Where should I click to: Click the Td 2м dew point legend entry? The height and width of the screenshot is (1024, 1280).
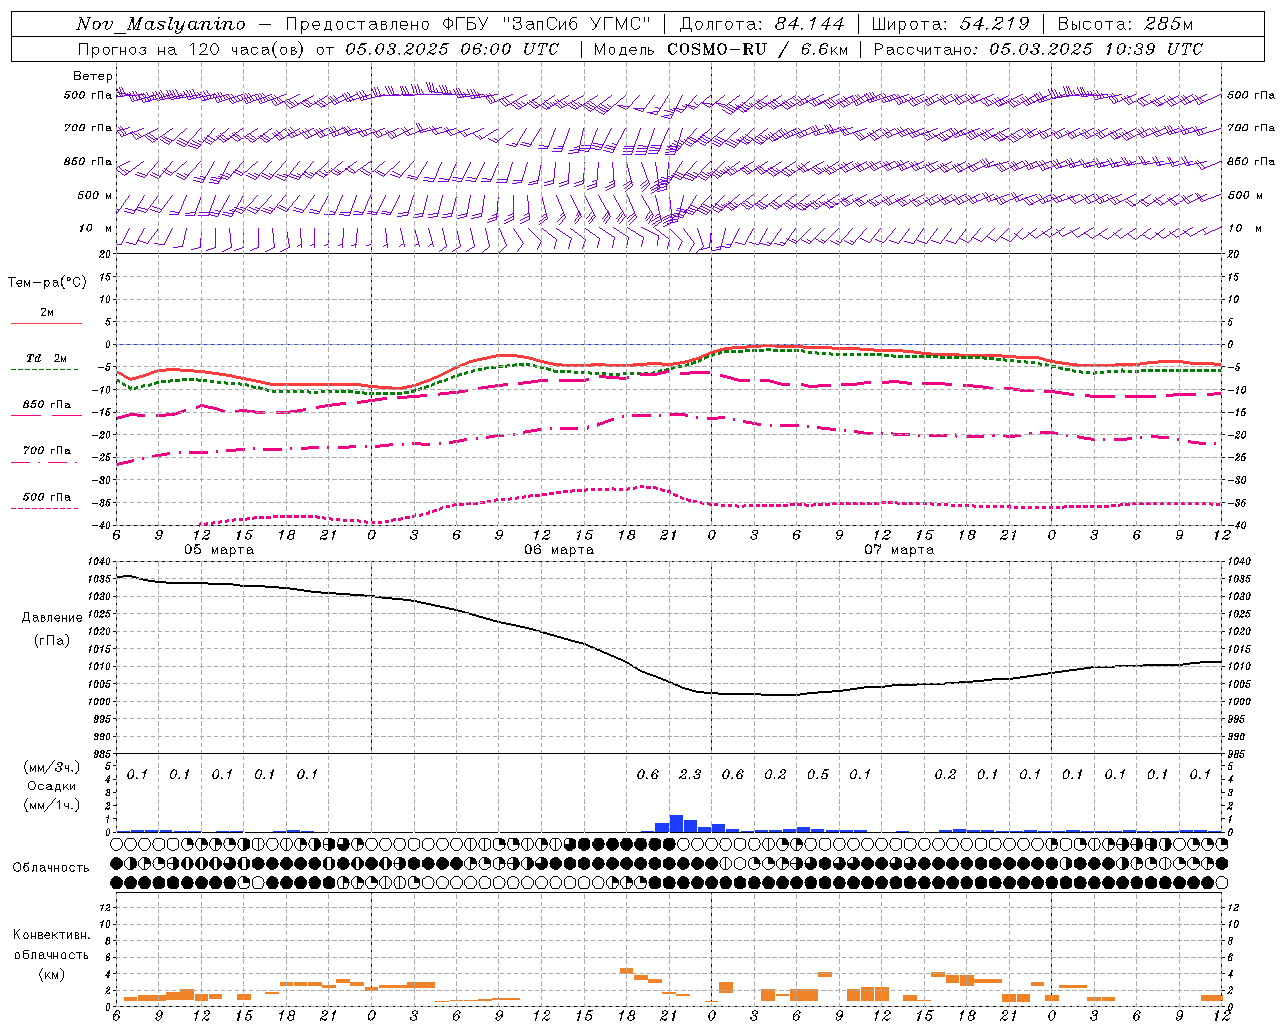tap(47, 358)
